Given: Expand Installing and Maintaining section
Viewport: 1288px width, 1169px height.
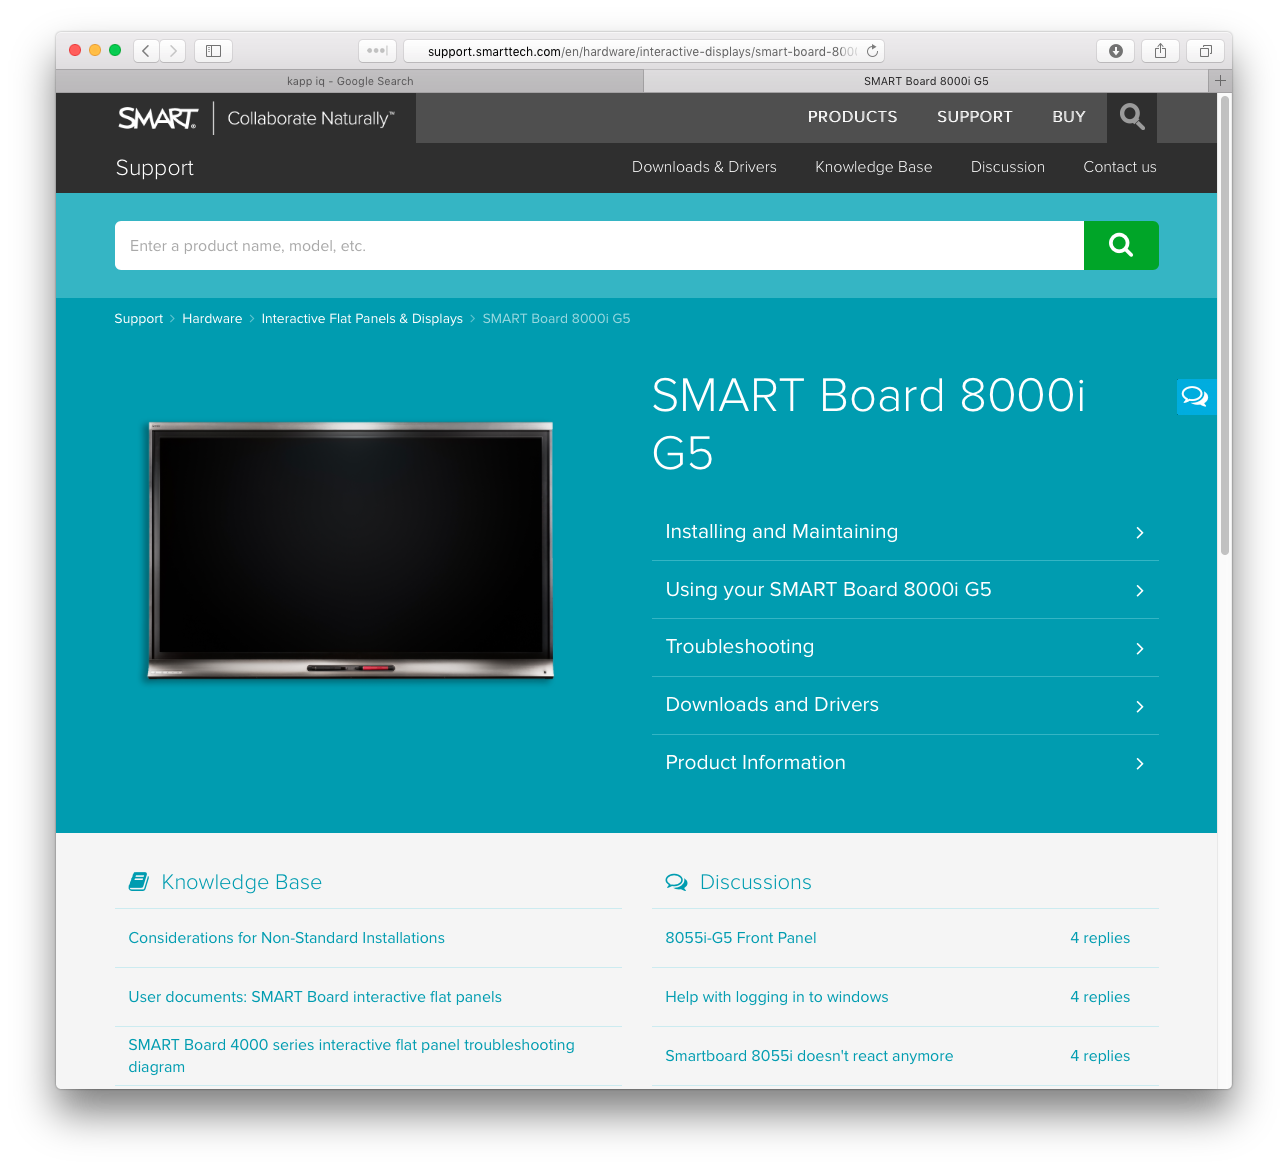Looking at the screenshot, I should click(x=904, y=532).
